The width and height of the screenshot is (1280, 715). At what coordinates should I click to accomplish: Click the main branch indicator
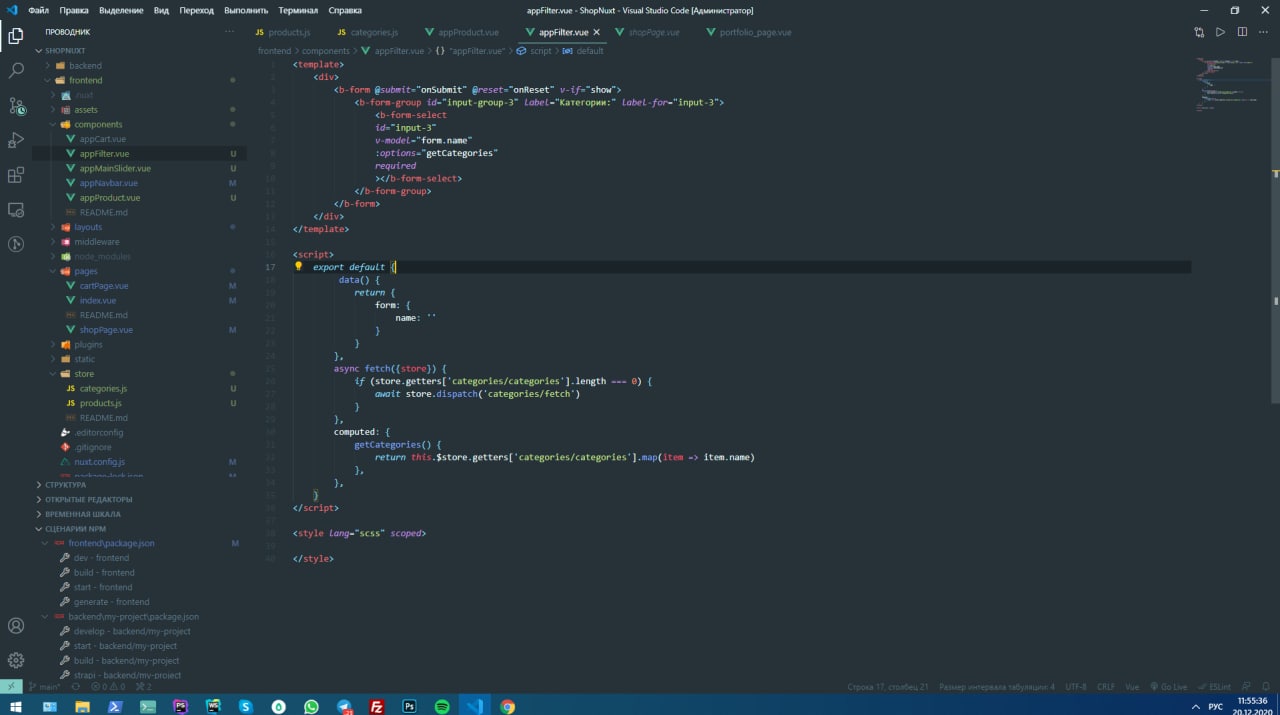[x=46, y=687]
